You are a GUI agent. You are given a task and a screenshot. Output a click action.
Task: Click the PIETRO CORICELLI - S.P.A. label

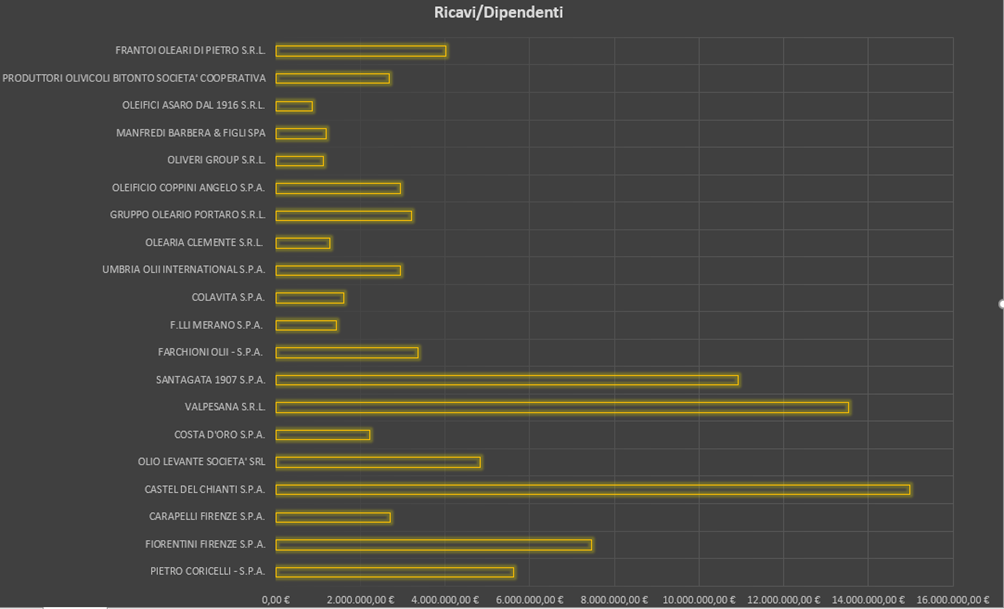(x=207, y=571)
